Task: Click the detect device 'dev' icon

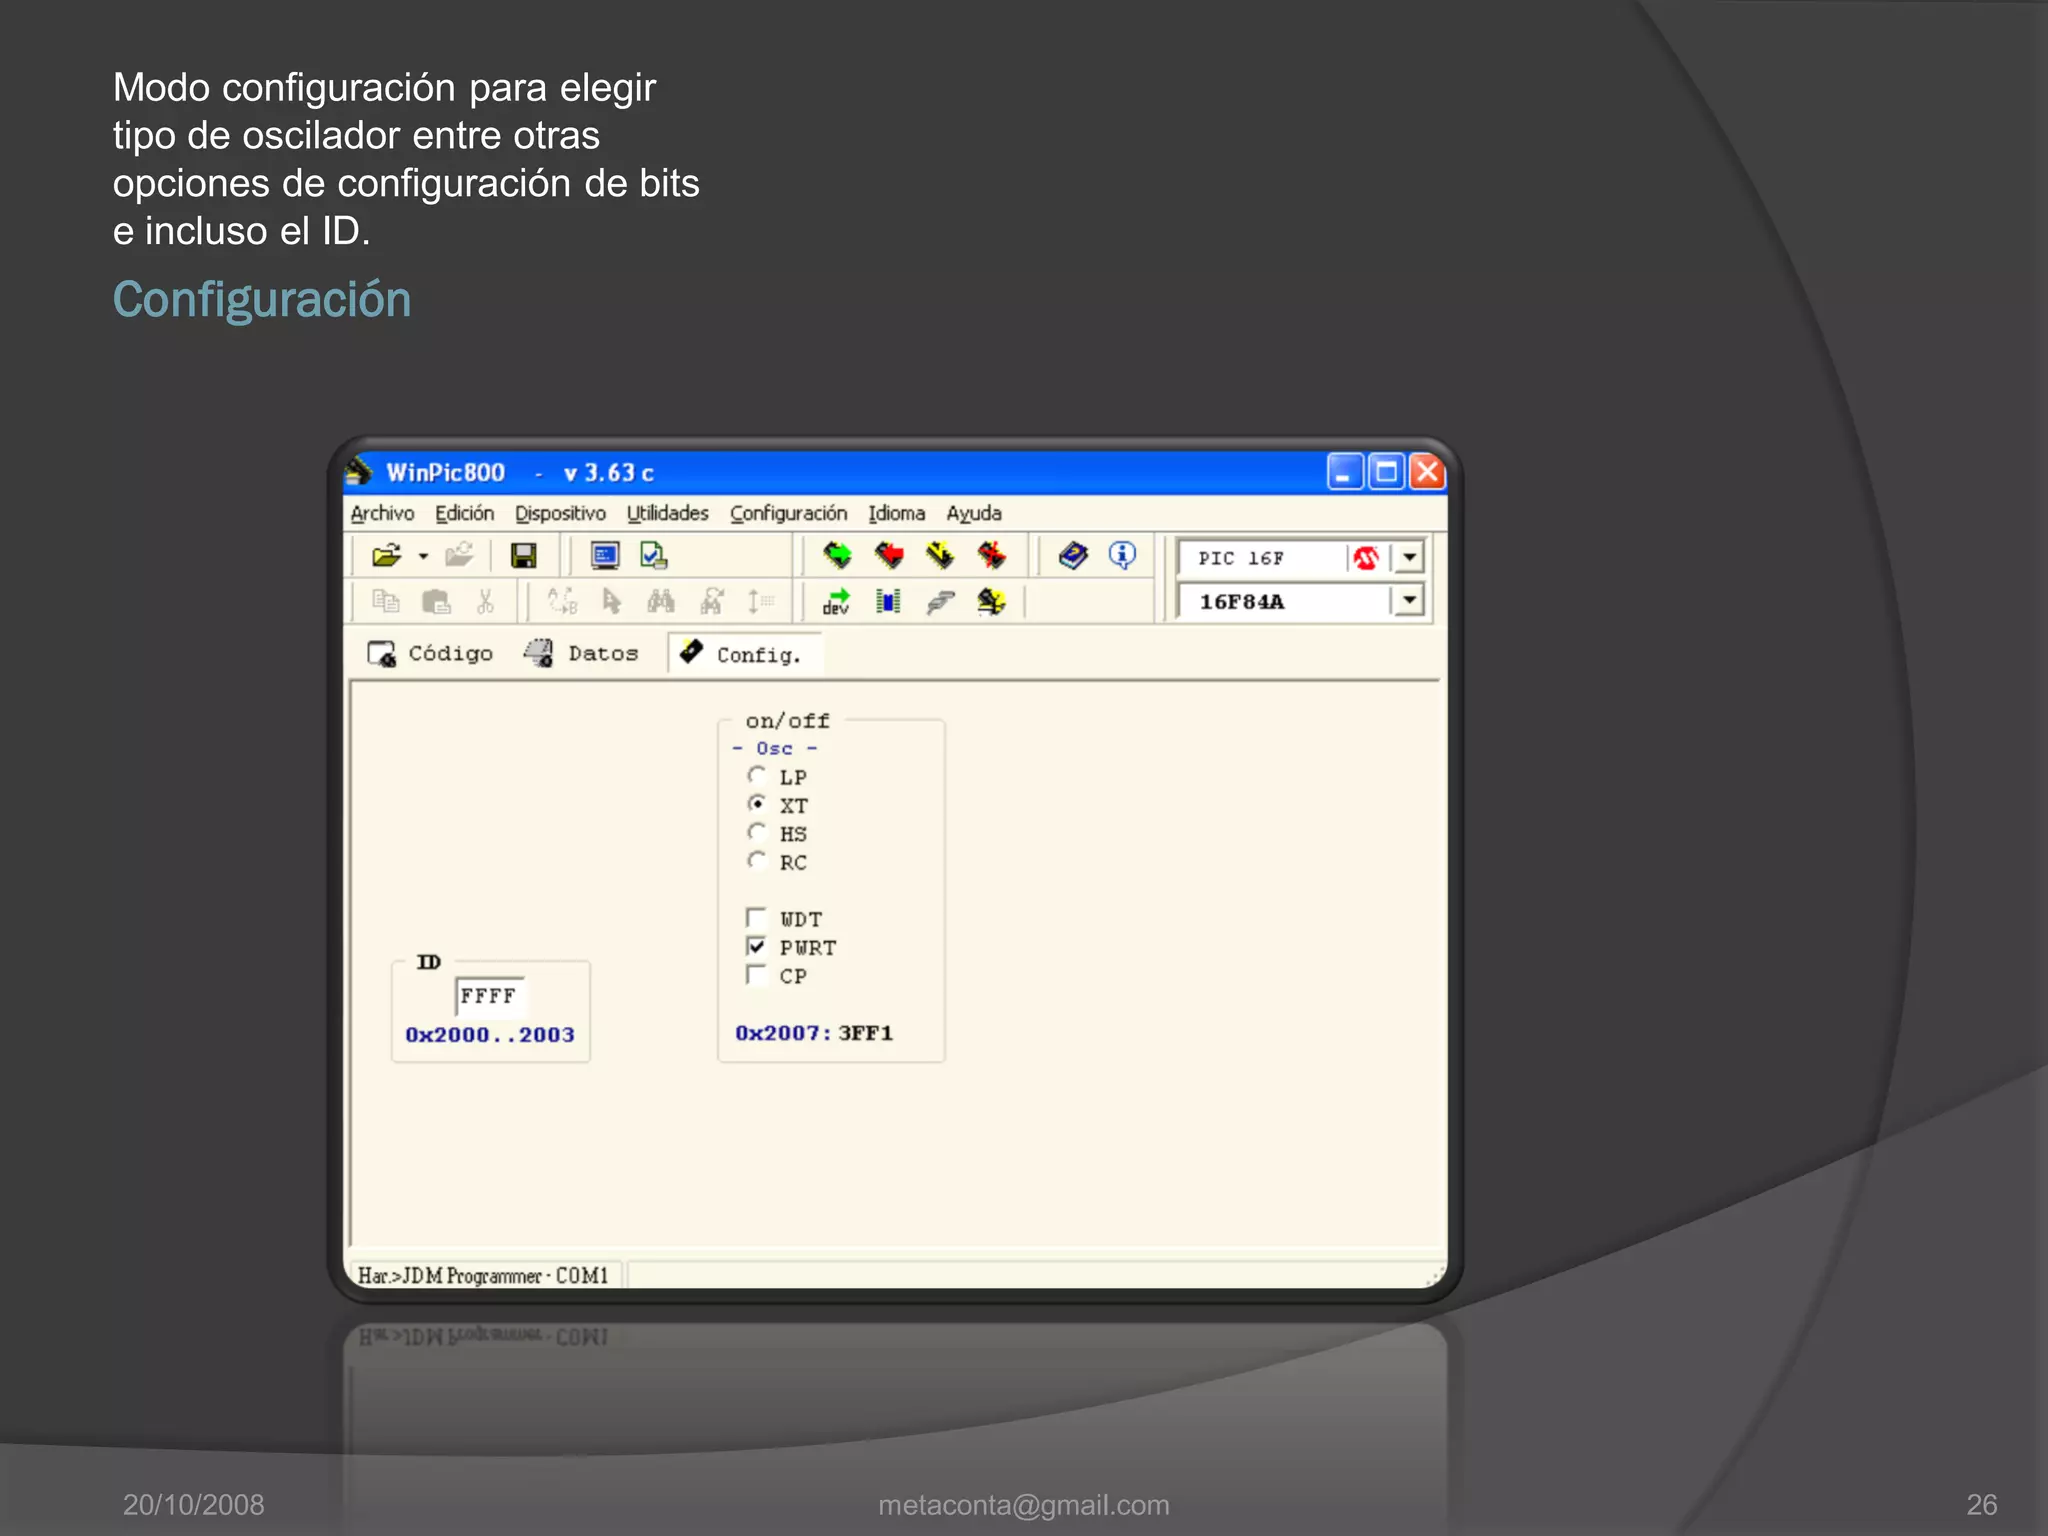Action: pos(836,601)
